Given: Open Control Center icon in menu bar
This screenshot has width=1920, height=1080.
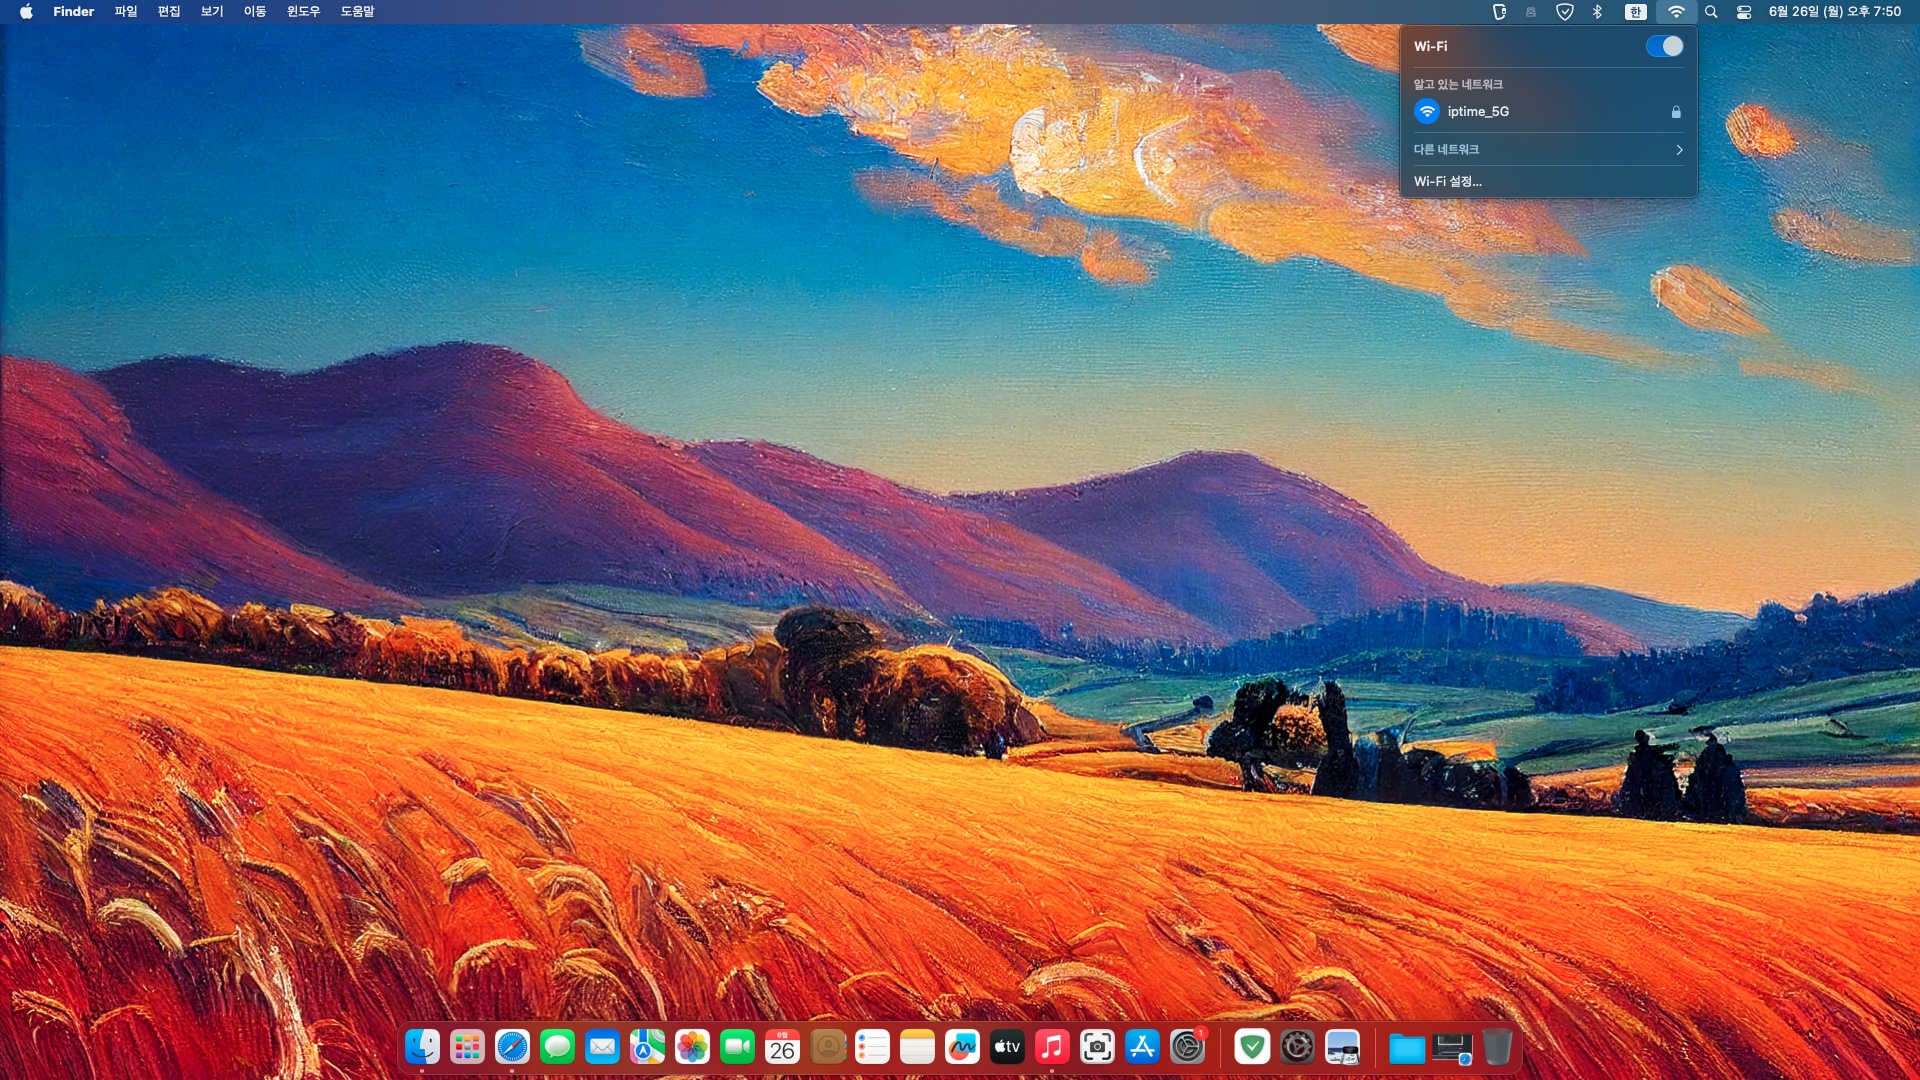Looking at the screenshot, I should click(x=1744, y=12).
